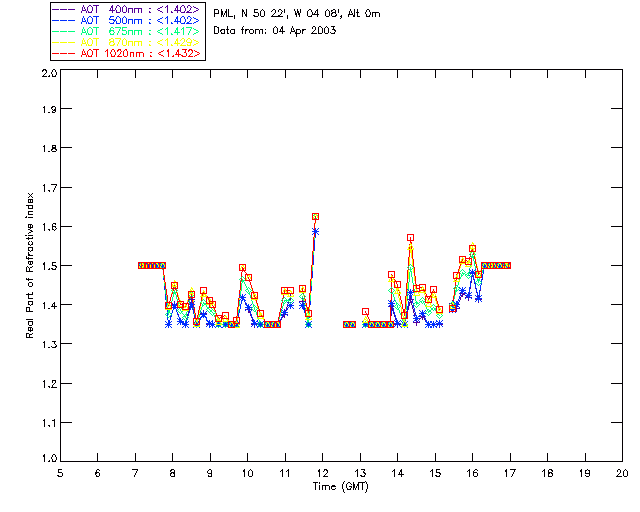Screen dimensions: 640x512
Task: Click x-axis tick label 13
Action: [360, 473]
